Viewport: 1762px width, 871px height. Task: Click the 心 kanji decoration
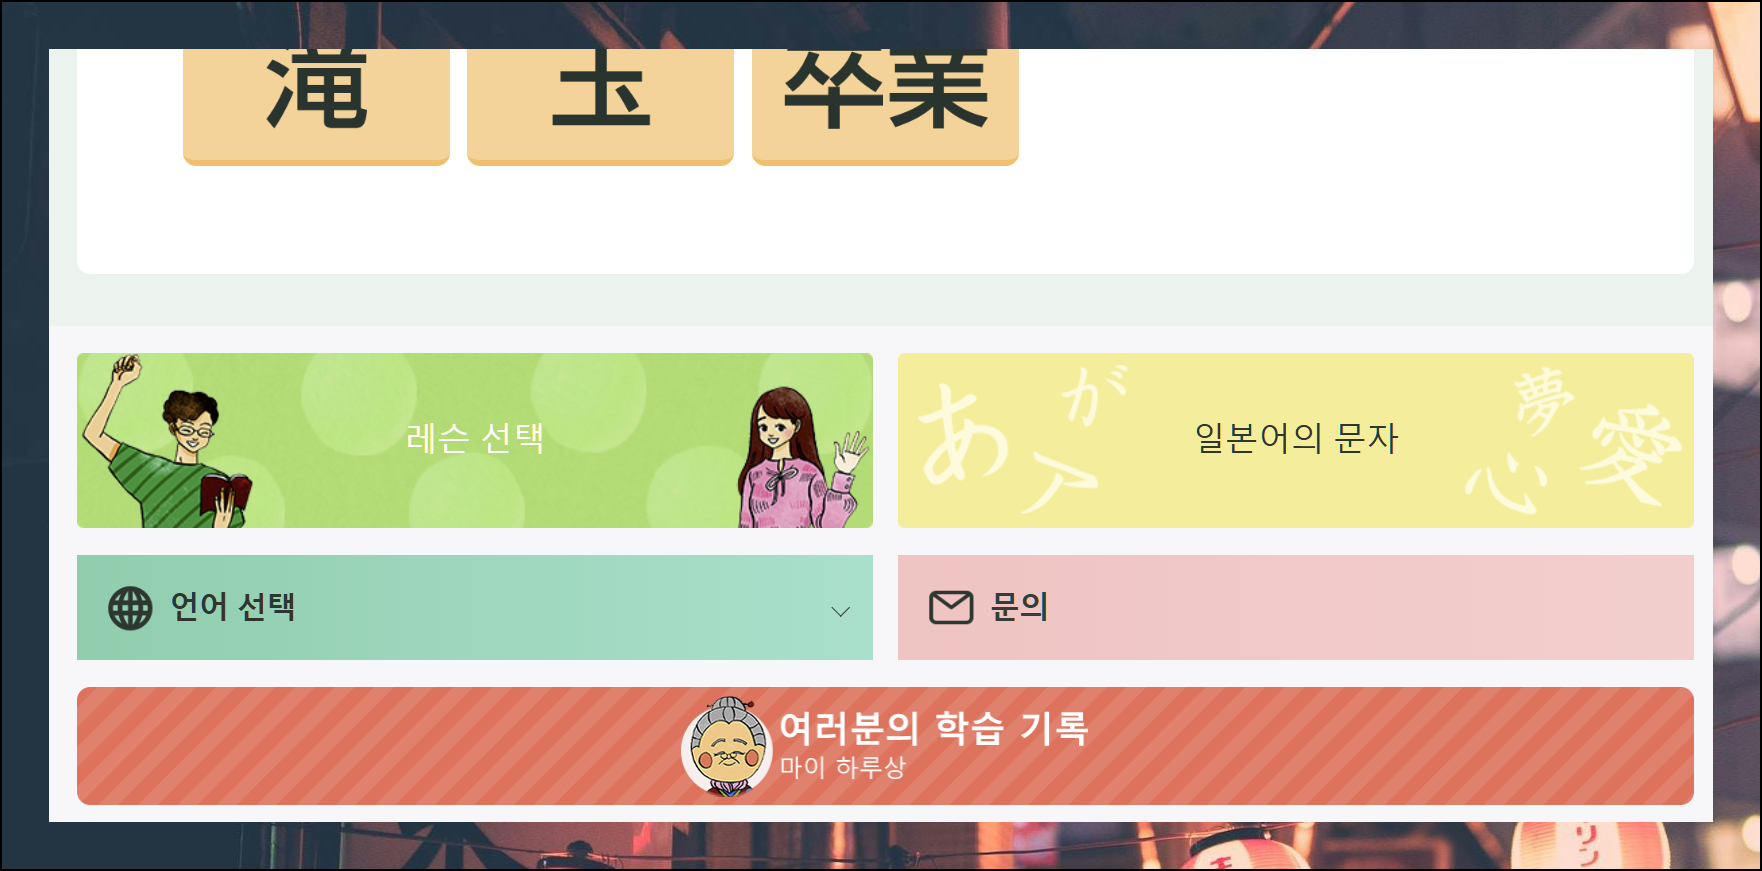(x=1507, y=483)
